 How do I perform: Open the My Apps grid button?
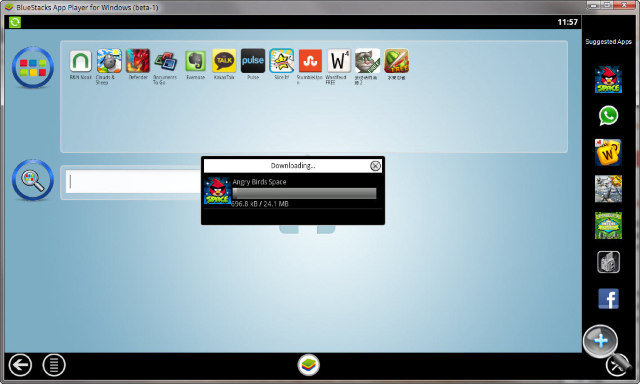pos(33,67)
